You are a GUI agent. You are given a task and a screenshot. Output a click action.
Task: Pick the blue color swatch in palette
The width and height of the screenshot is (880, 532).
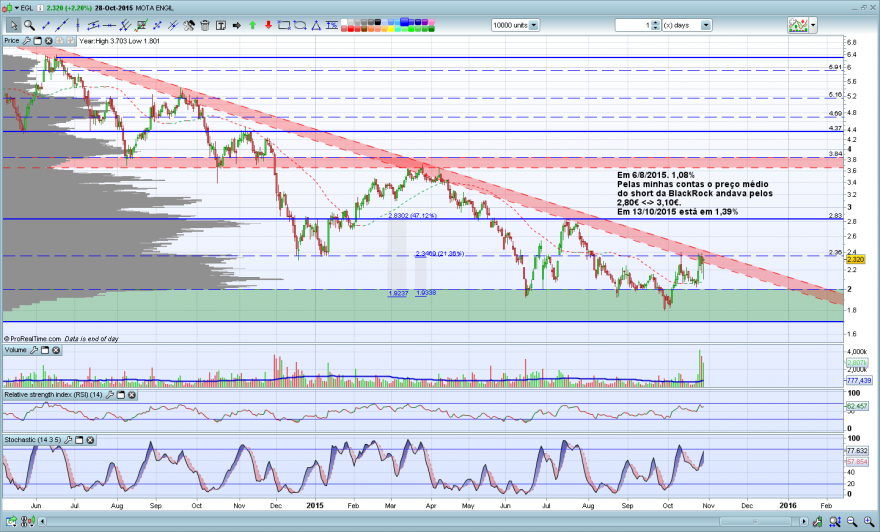pos(404,22)
